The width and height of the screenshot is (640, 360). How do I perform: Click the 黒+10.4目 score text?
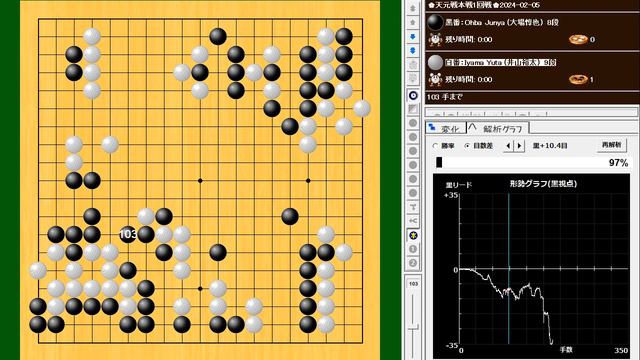[550, 146]
